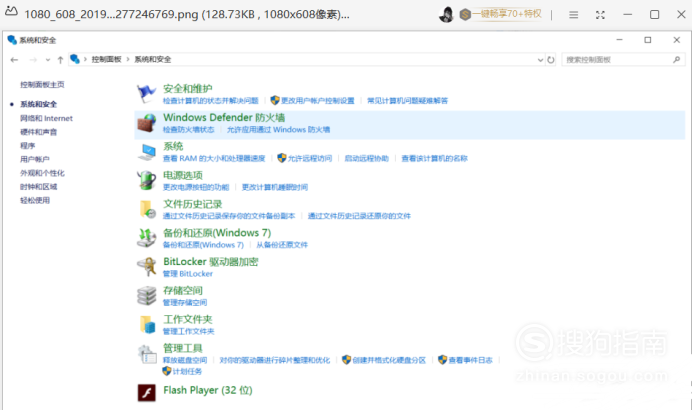Go forward with the right arrow
Viewport: 692px width, 410px height.
(33, 60)
